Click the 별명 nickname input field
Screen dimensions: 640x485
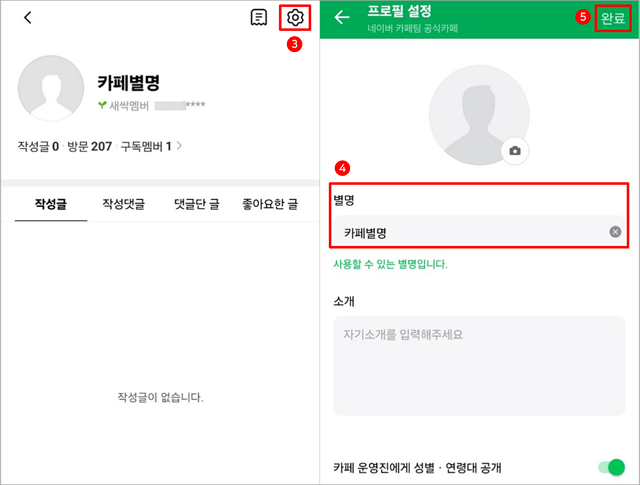click(x=470, y=232)
